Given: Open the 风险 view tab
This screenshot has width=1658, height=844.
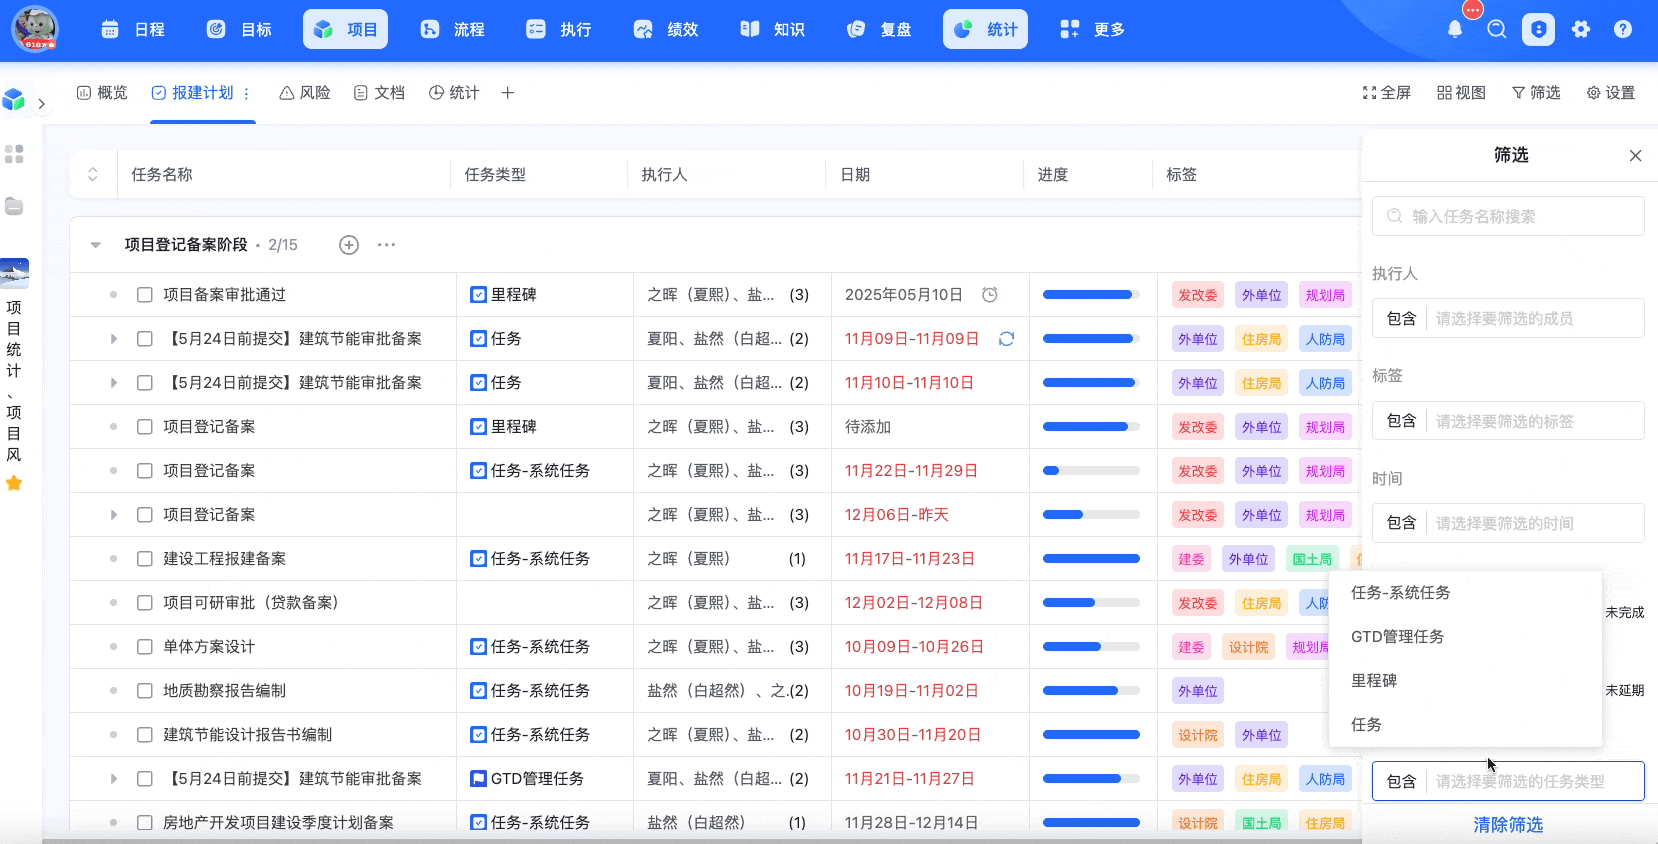Looking at the screenshot, I should (305, 93).
